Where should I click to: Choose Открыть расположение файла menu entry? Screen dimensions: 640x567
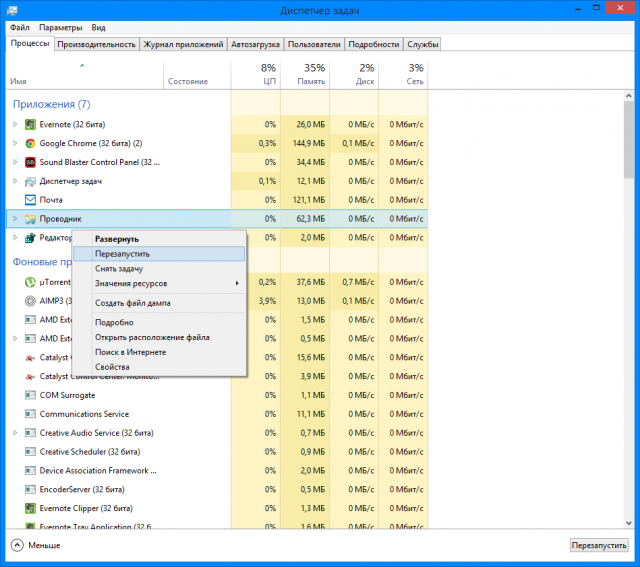160,337
